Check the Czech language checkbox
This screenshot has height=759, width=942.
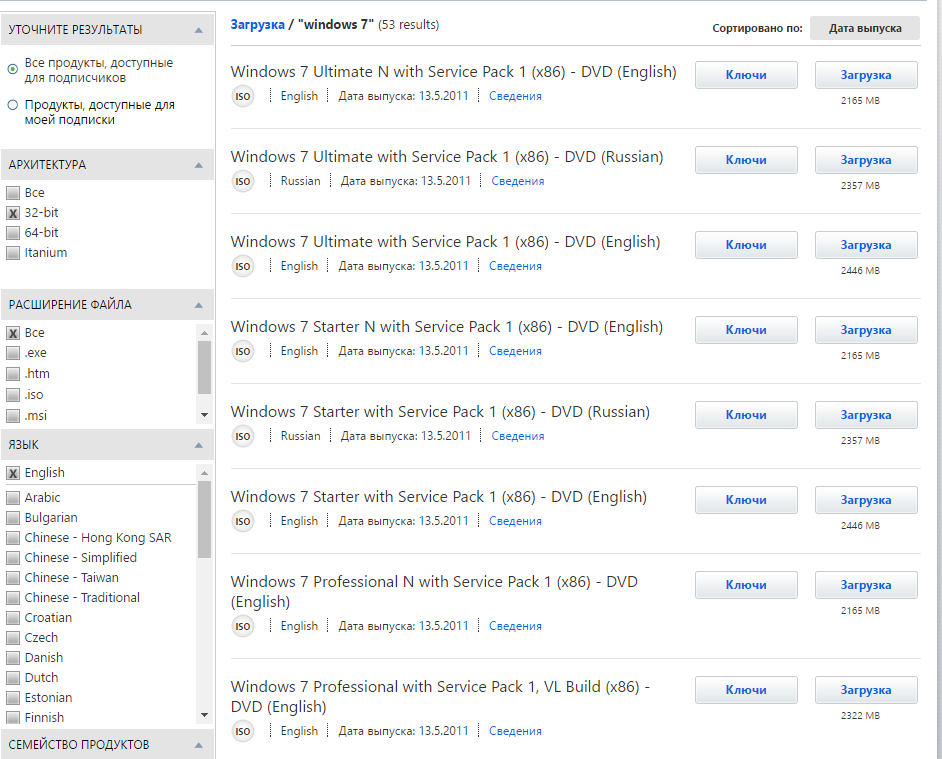[x=13, y=638]
